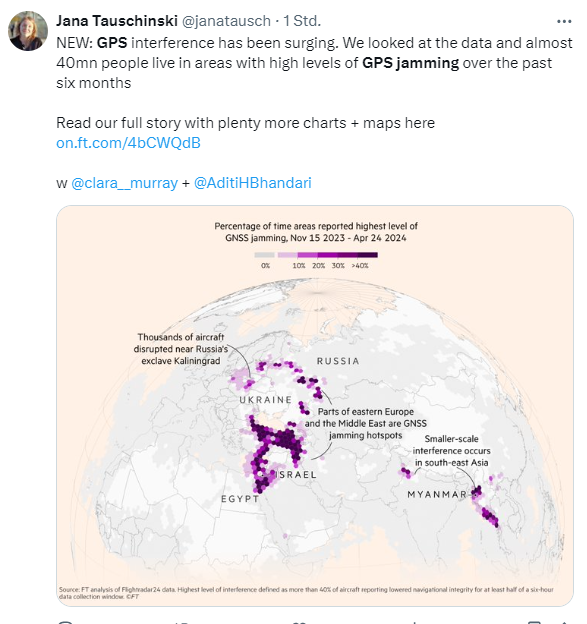The image size is (587, 624).
Task: Open Jana Tauschinski's profile picture
Action: click(28, 31)
